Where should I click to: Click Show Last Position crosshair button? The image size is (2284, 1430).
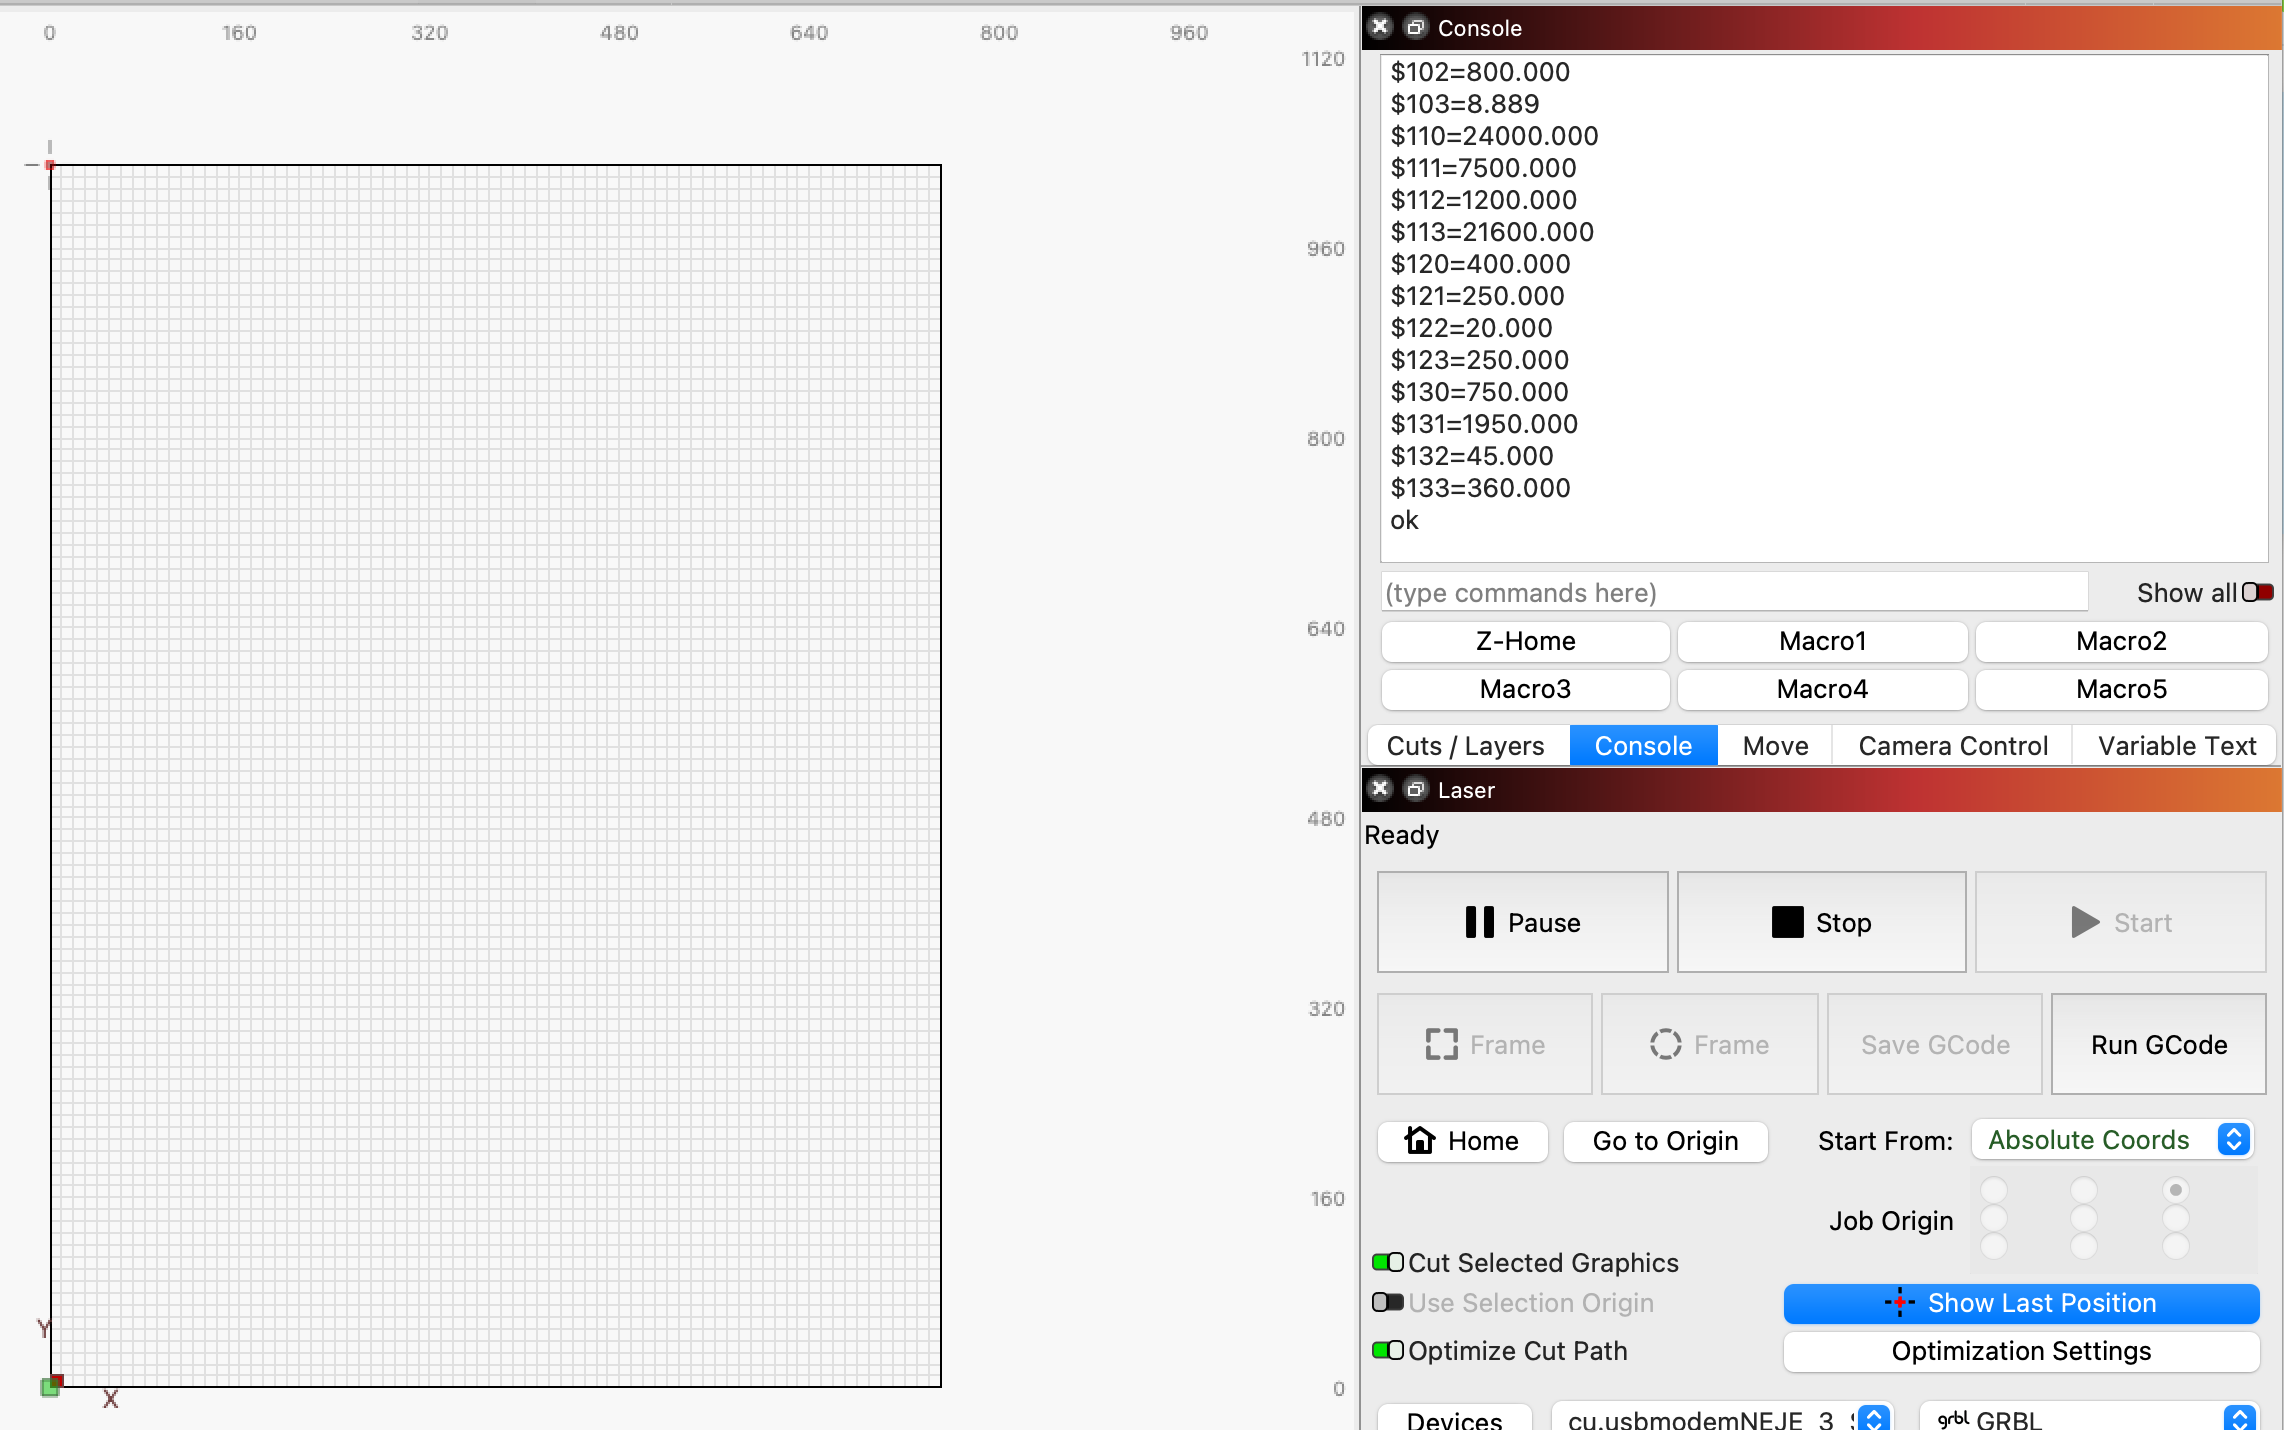(x=2020, y=1303)
